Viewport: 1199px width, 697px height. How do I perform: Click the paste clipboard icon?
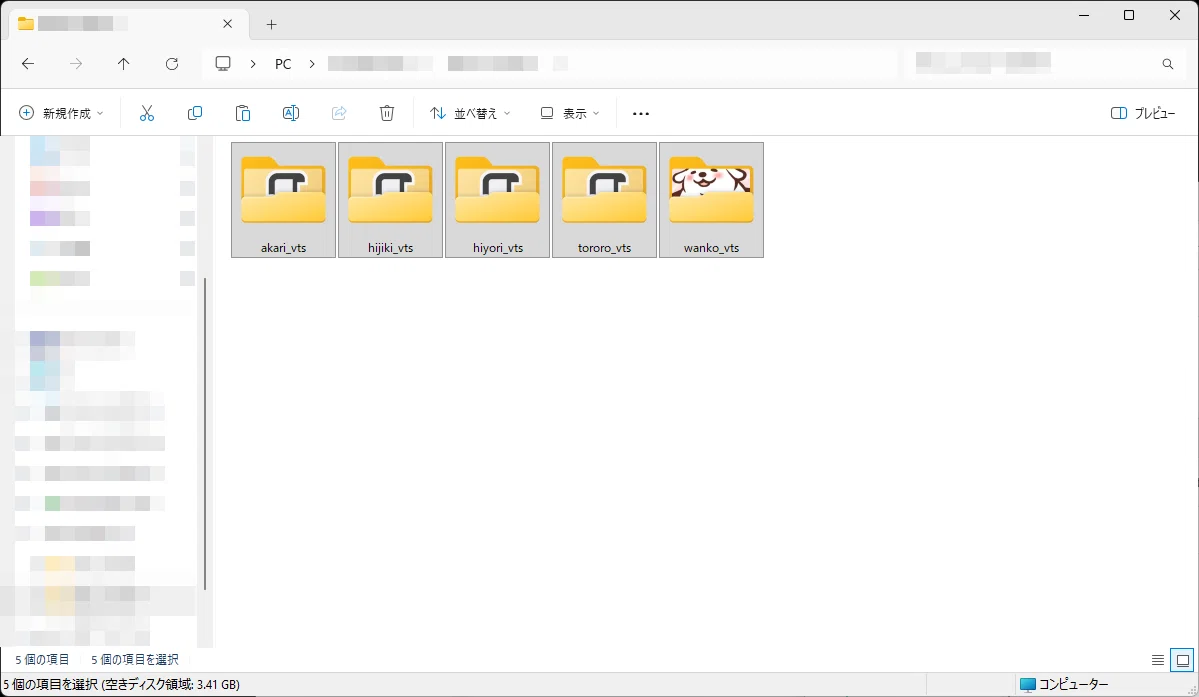click(x=242, y=113)
